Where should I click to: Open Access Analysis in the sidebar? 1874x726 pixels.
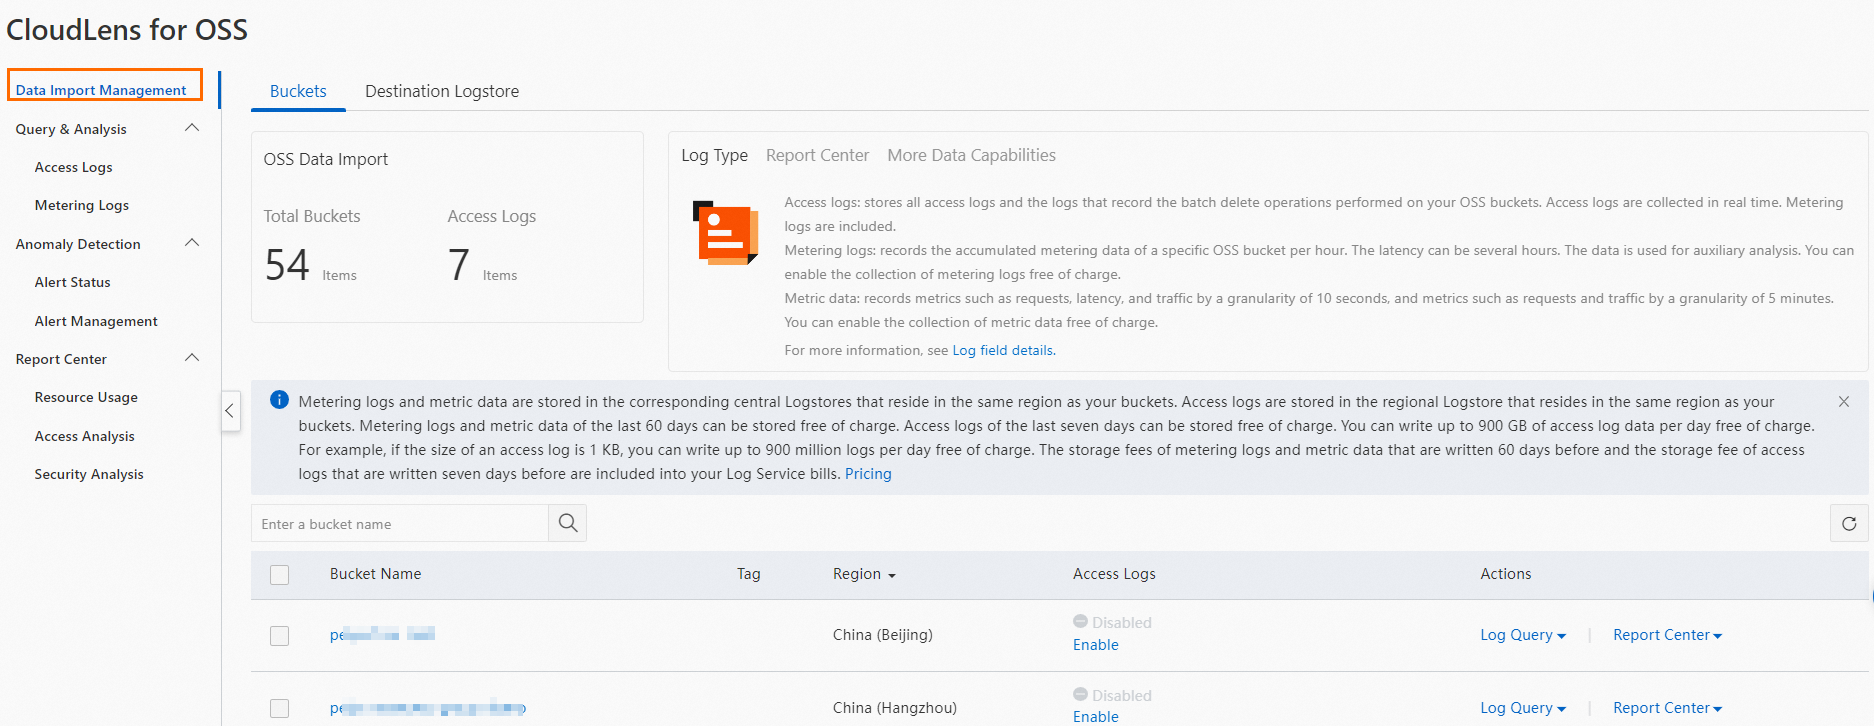pos(84,436)
